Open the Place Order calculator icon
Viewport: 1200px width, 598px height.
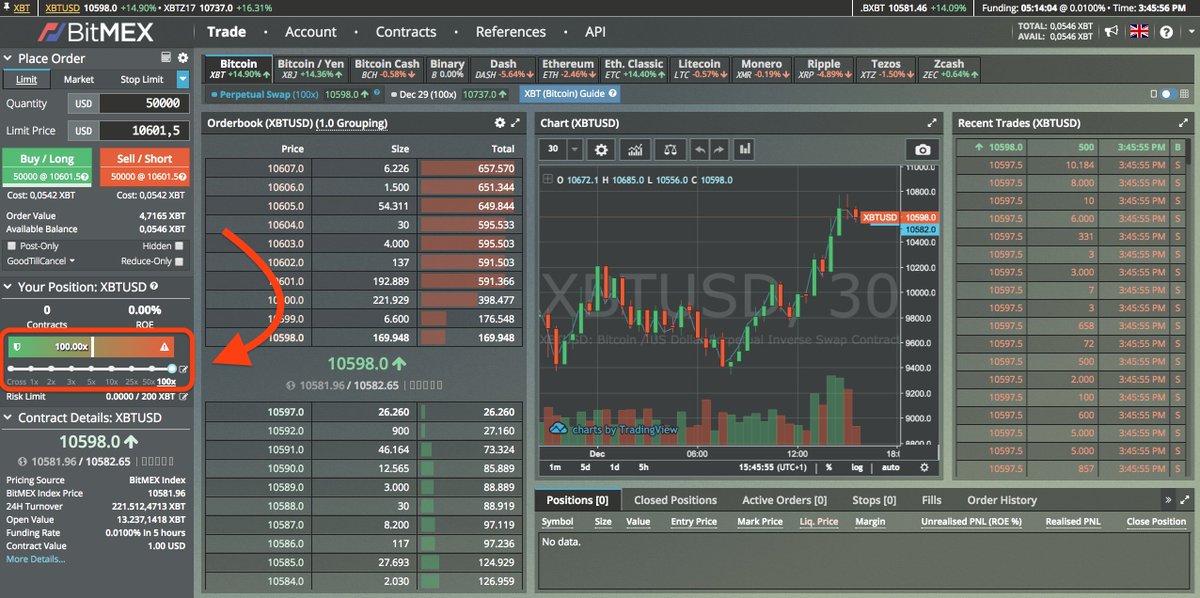point(167,58)
